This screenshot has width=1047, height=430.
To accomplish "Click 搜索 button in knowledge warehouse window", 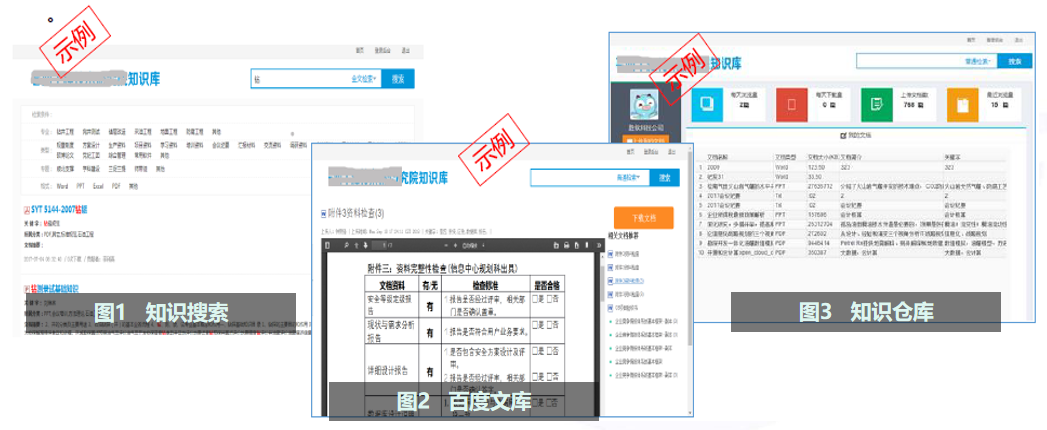I will point(1016,61).
